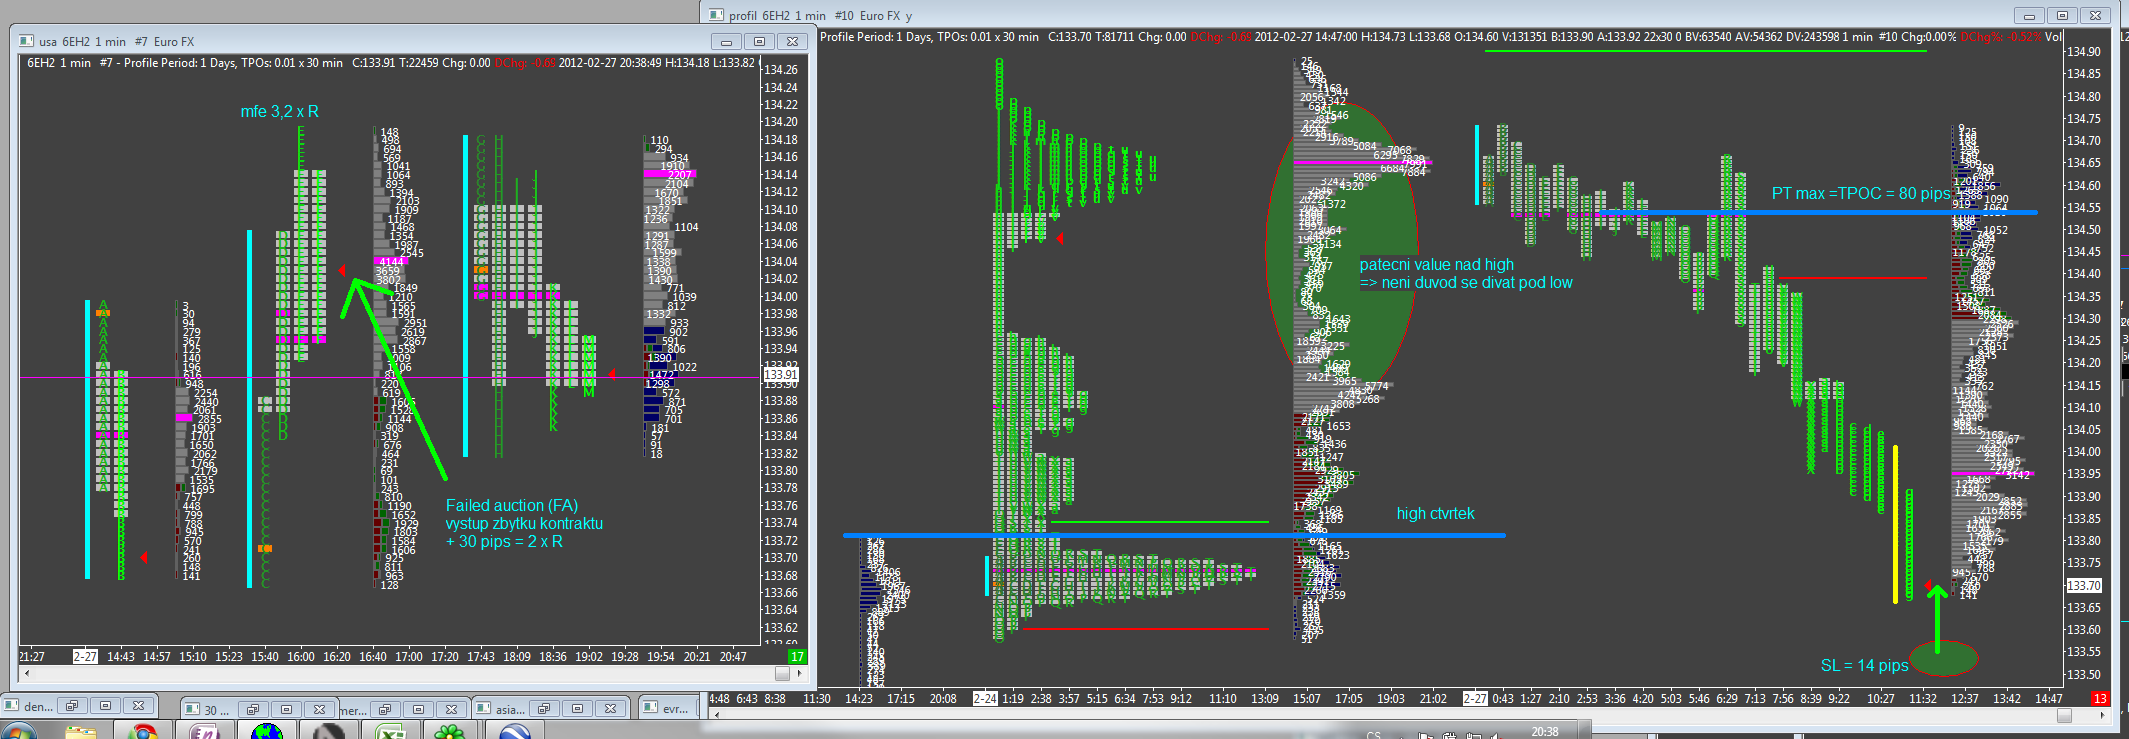Click highlighted 133.70 price marker in profil window
The width and height of the screenshot is (2129, 739).
click(x=2084, y=586)
